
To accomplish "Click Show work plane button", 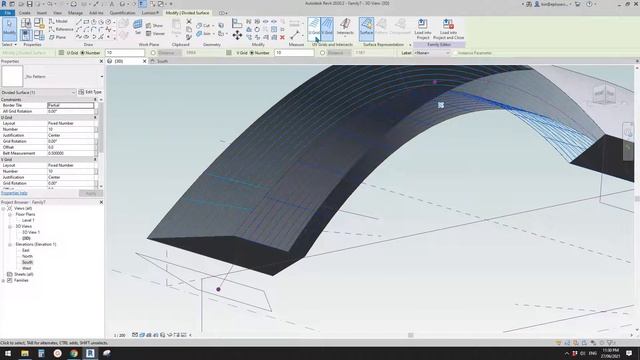I will tap(154, 26).
